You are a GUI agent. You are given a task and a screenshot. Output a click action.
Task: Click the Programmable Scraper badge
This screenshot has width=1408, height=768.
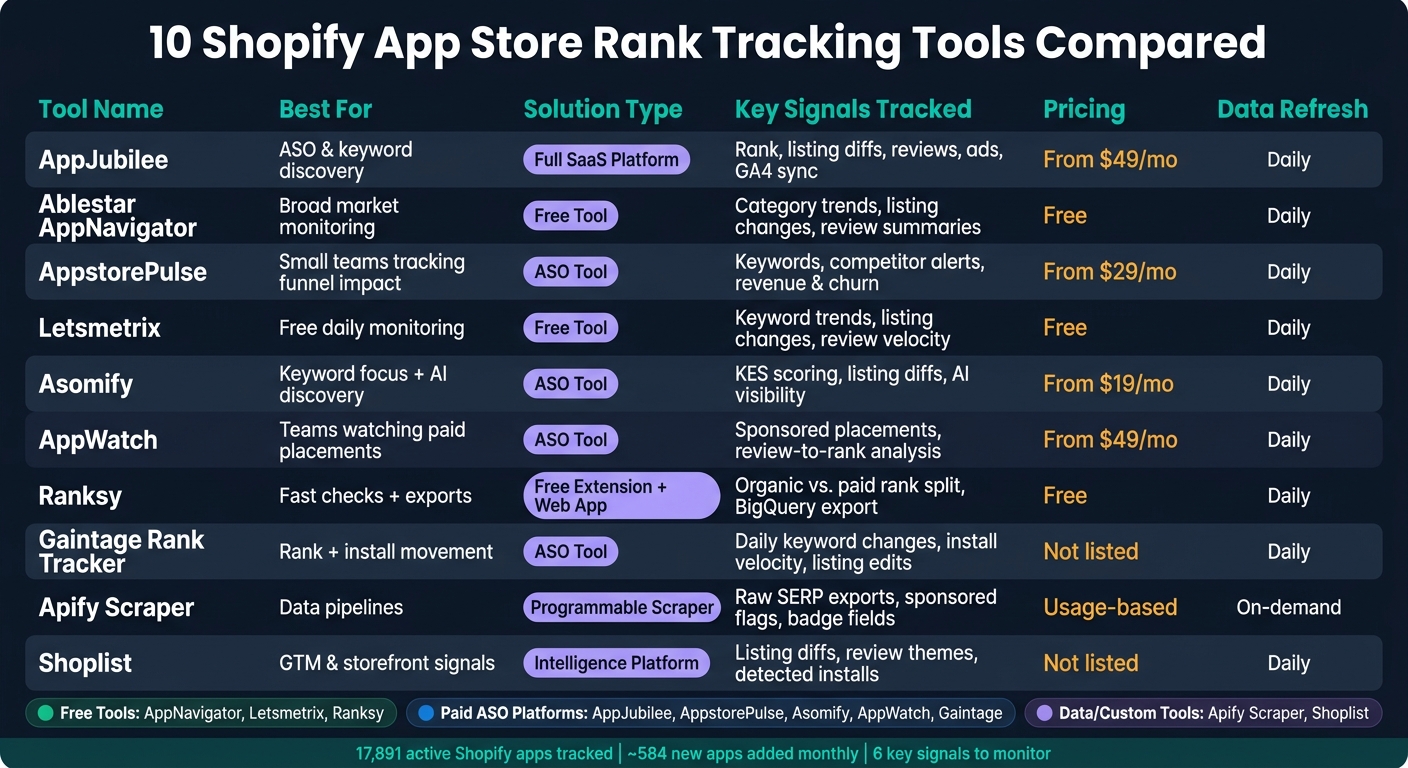622,607
